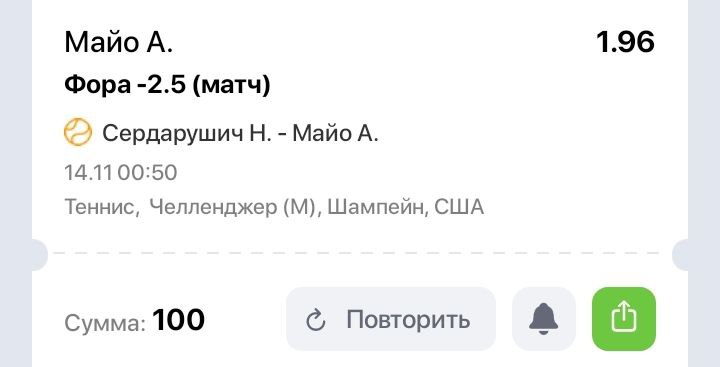Tap the tennis ball sport icon
Screen dimensions: 720x367
(78, 132)
